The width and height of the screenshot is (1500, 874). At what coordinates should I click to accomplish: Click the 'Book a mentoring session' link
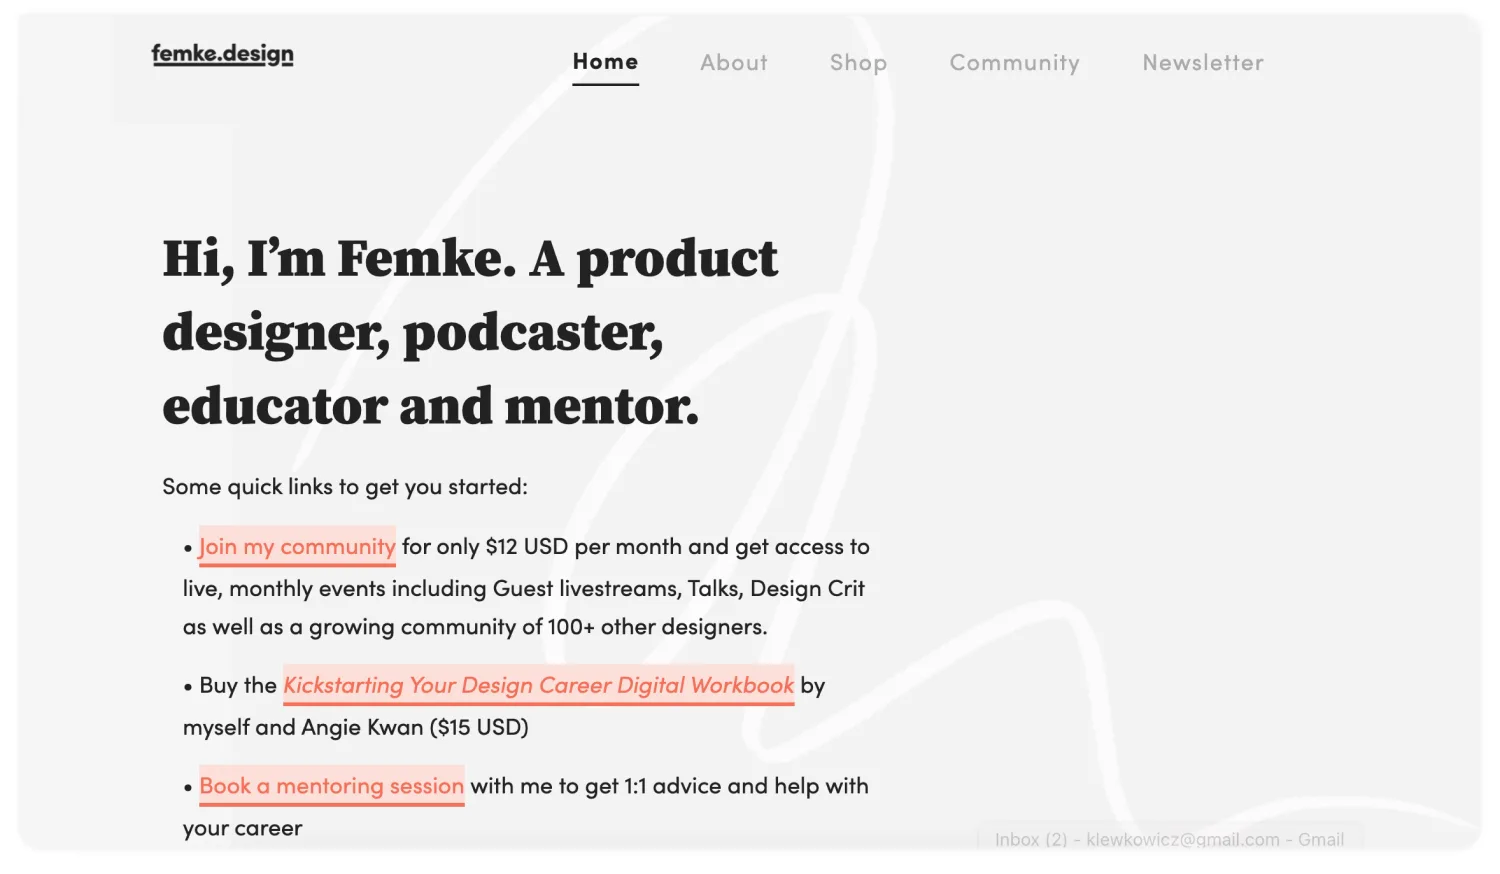point(331,786)
